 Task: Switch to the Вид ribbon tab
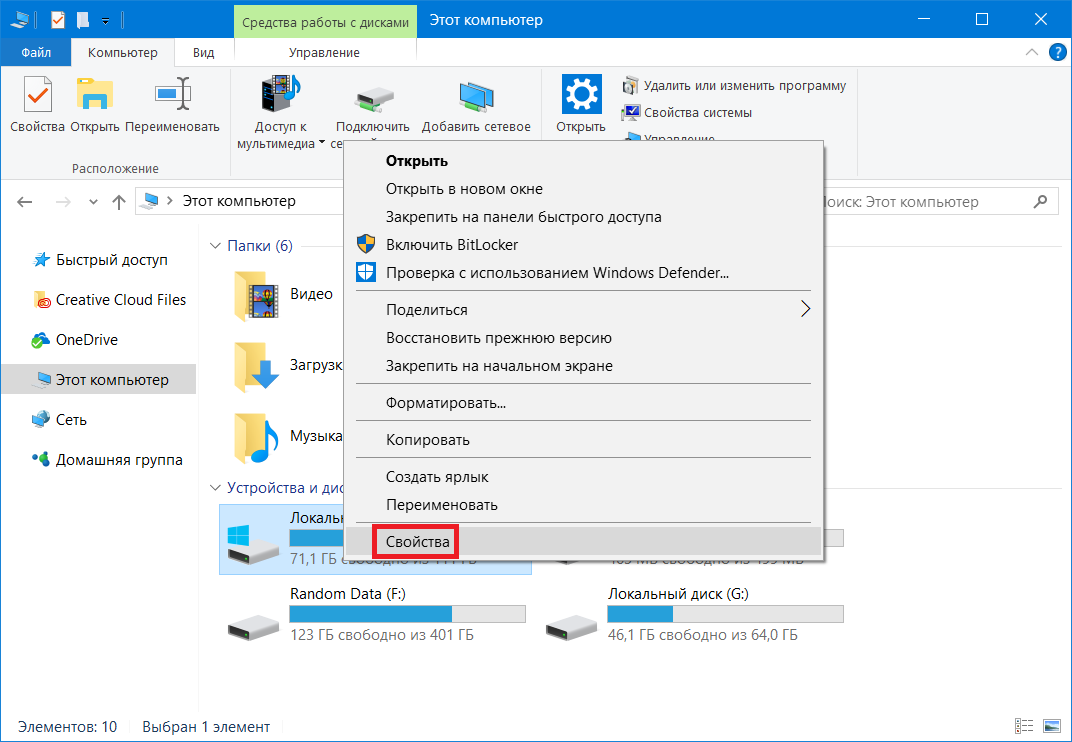204,53
